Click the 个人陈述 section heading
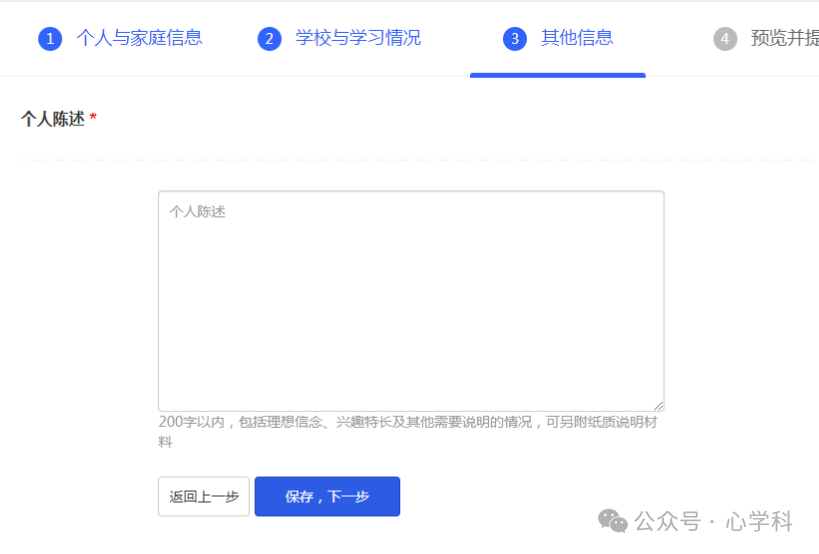The image size is (819, 554). click(x=53, y=119)
